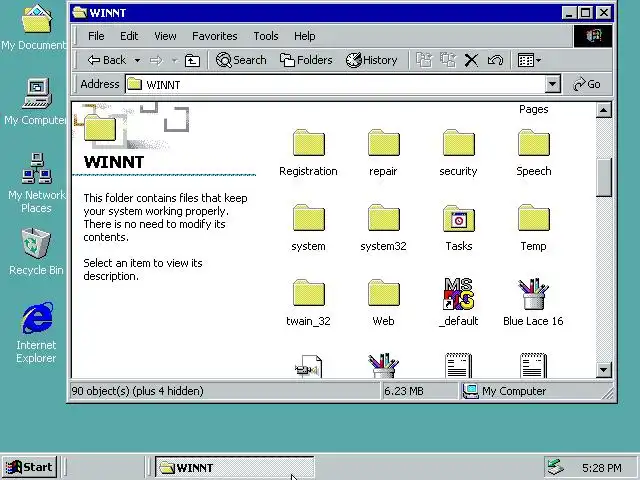This screenshot has width=640, height=480.
Task: Click the Up one level toolbar icon
Action: [192, 61]
